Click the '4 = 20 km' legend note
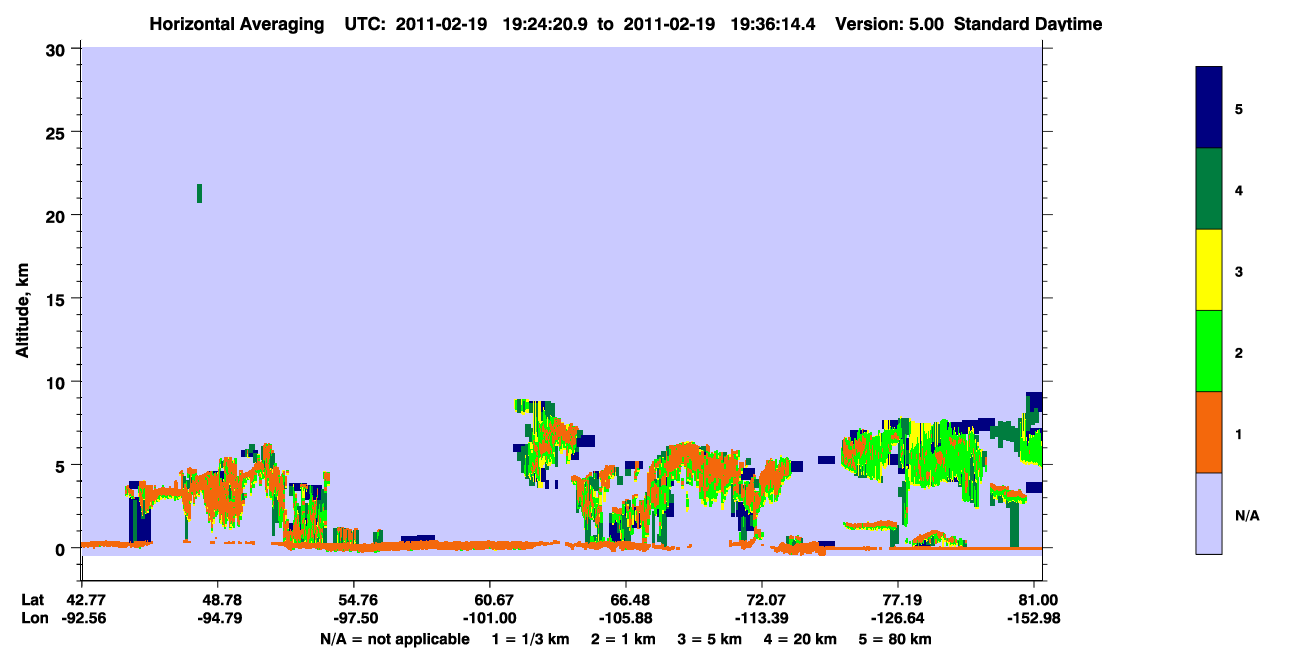Image resolution: width=1300 pixels, height=667 pixels. 798,639
